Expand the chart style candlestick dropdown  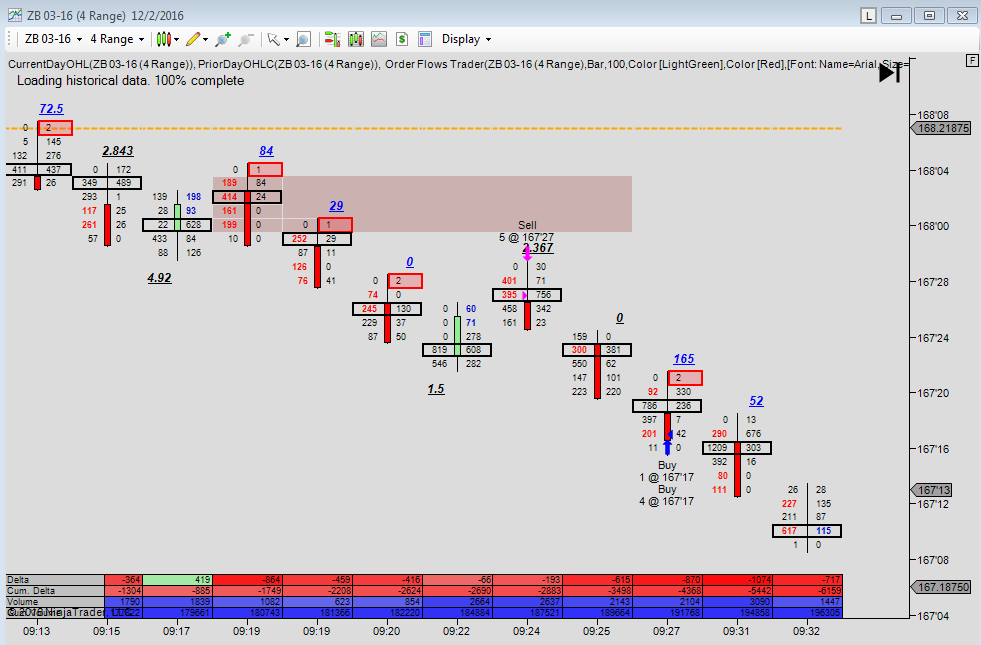click(168, 39)
